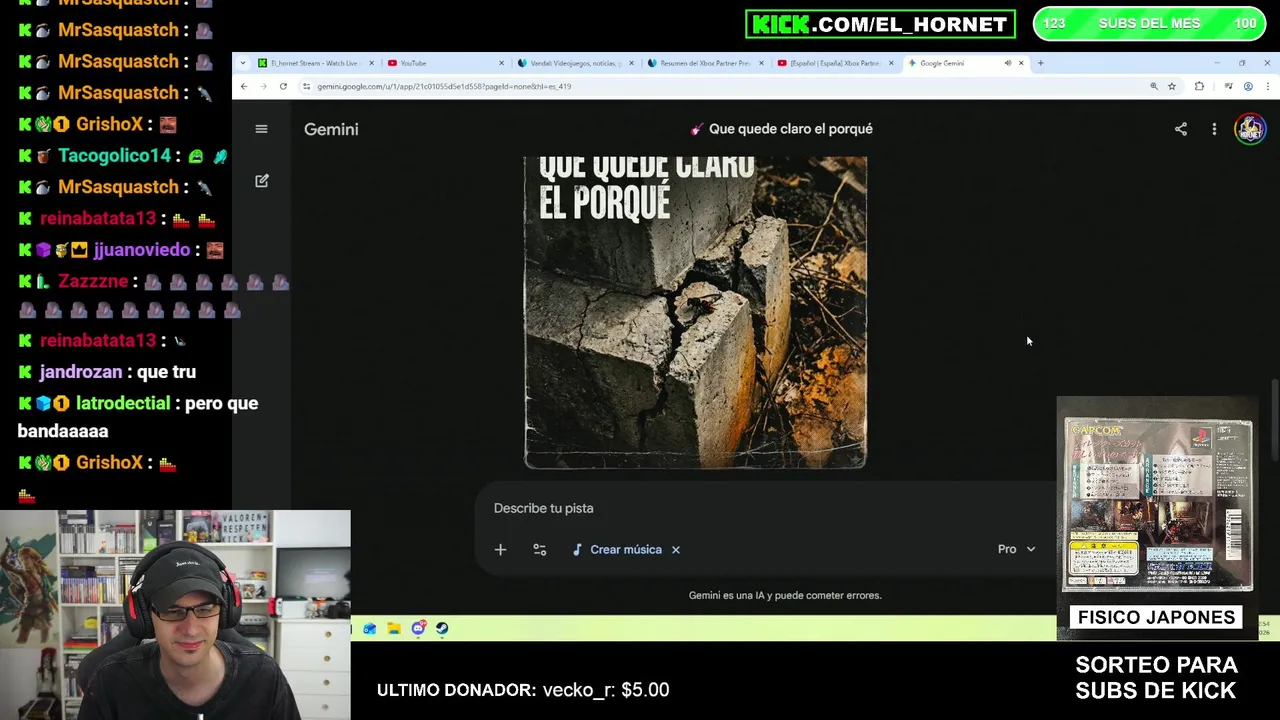Click chat username Zazzzne
The image size is (1280, 720).
pos(93,281)
